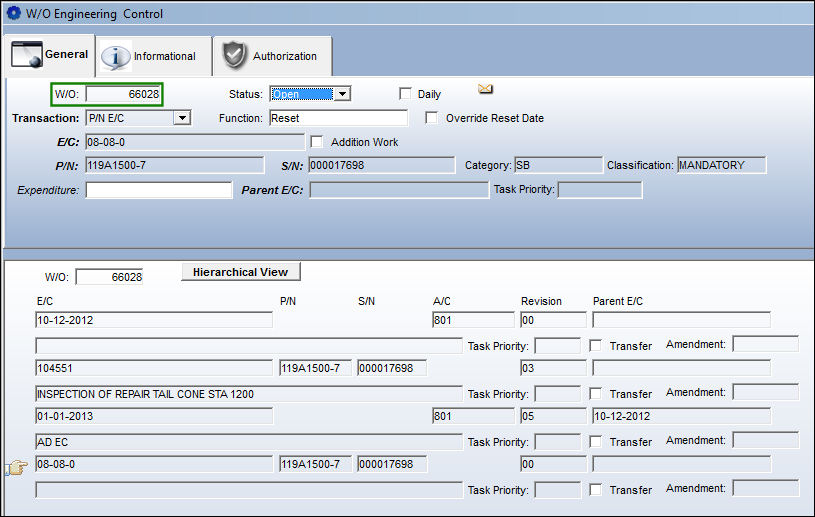Select the E/C row 104551
Viewport: 815px width, 517px height.
(154, 368)
